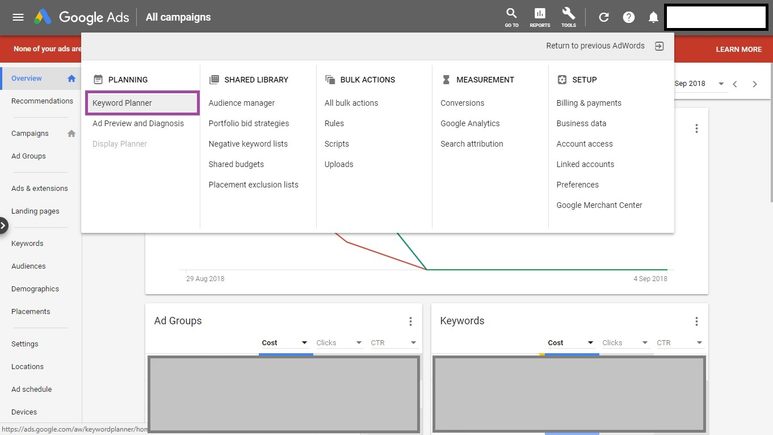773x435 pixels.
Task: Open the Clicks dropdown in Keywords
Action: [x=625, y=343]
